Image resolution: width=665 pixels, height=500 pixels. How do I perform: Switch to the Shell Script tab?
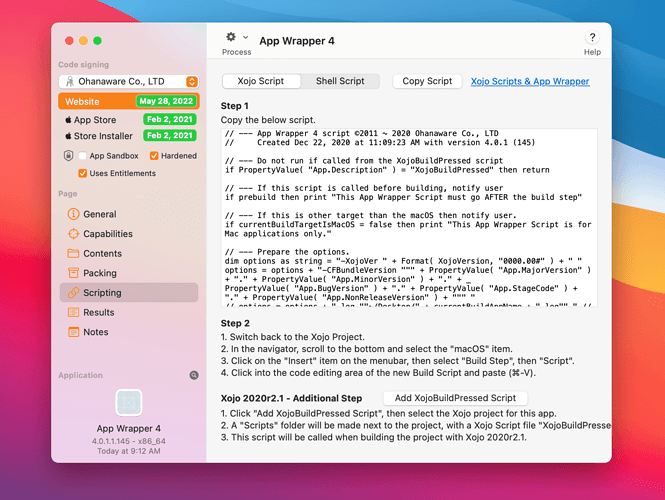coord(340,81)
